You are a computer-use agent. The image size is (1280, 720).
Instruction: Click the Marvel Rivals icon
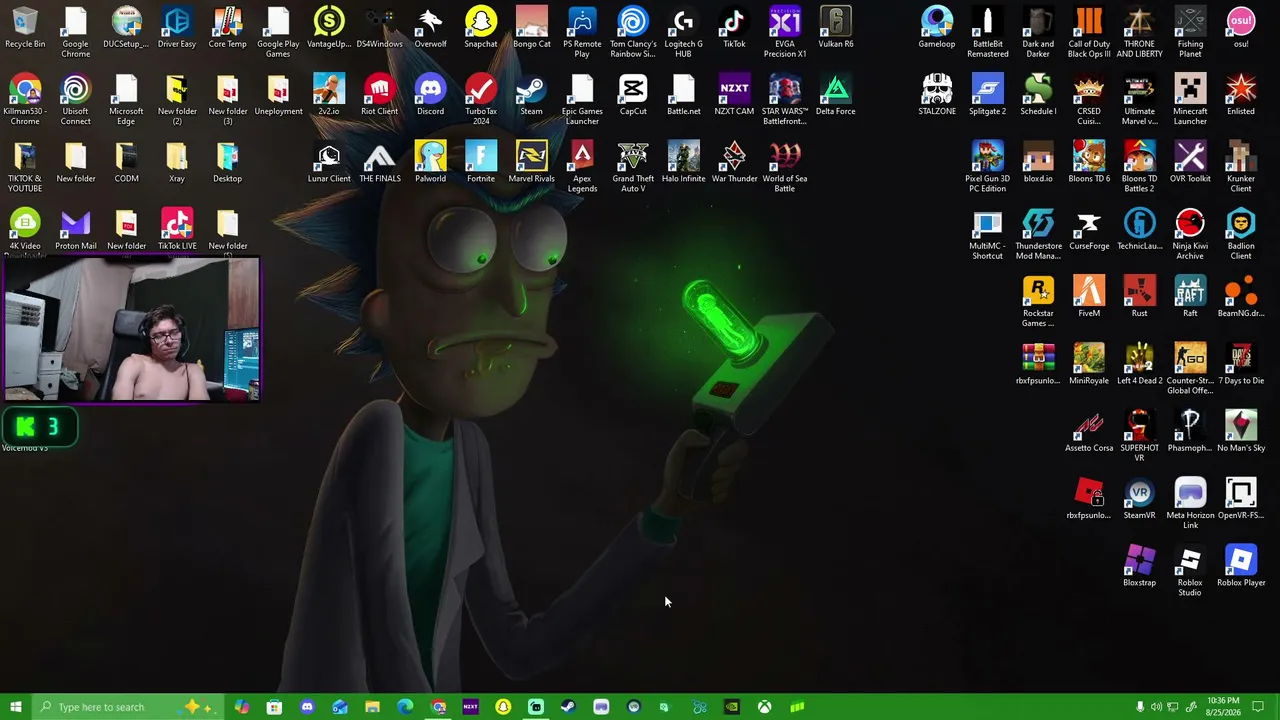(531, 163)
